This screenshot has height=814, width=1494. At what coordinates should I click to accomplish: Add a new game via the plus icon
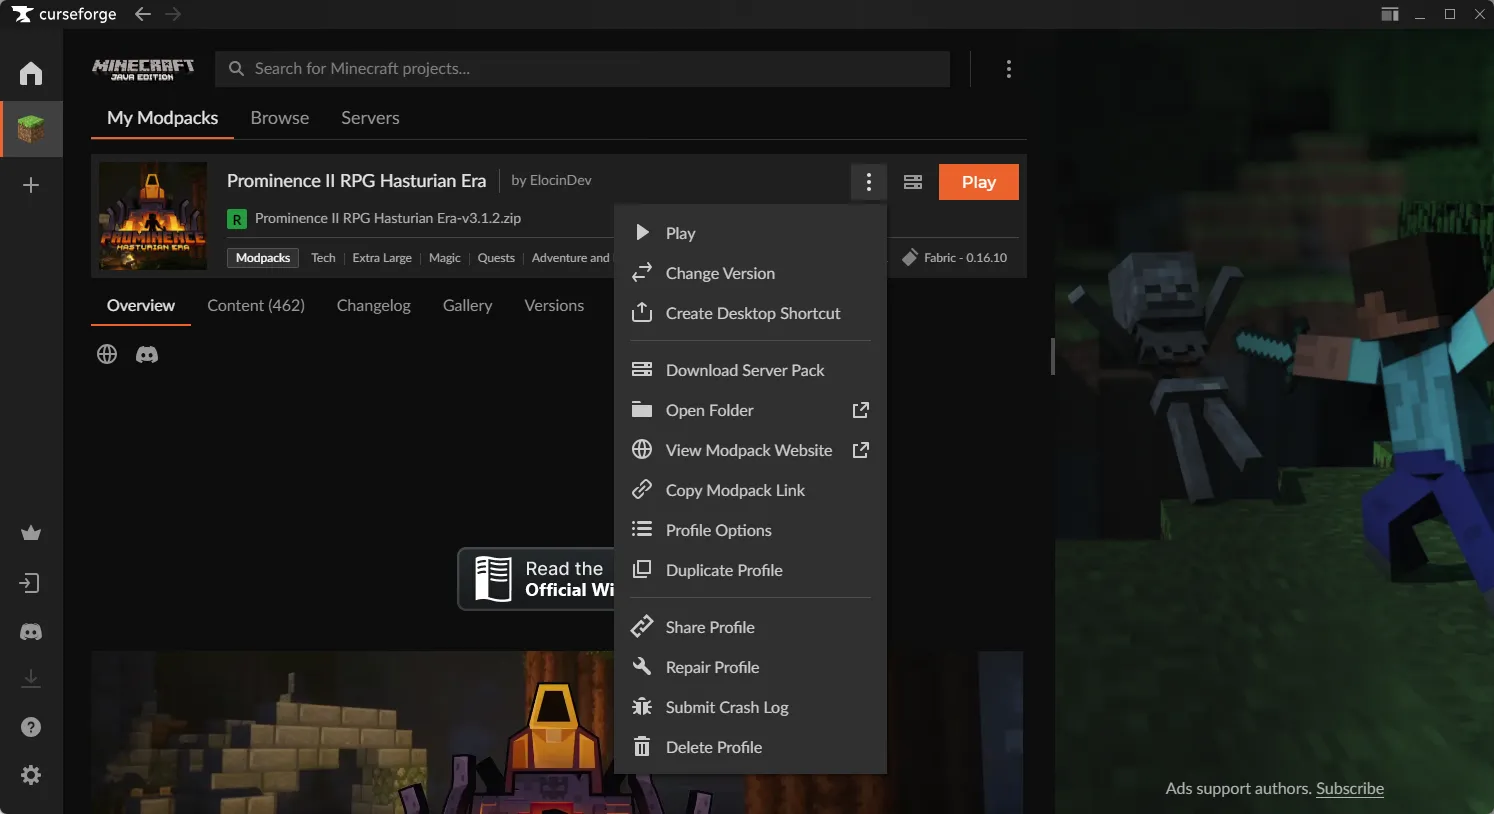[x=30, y=184]
